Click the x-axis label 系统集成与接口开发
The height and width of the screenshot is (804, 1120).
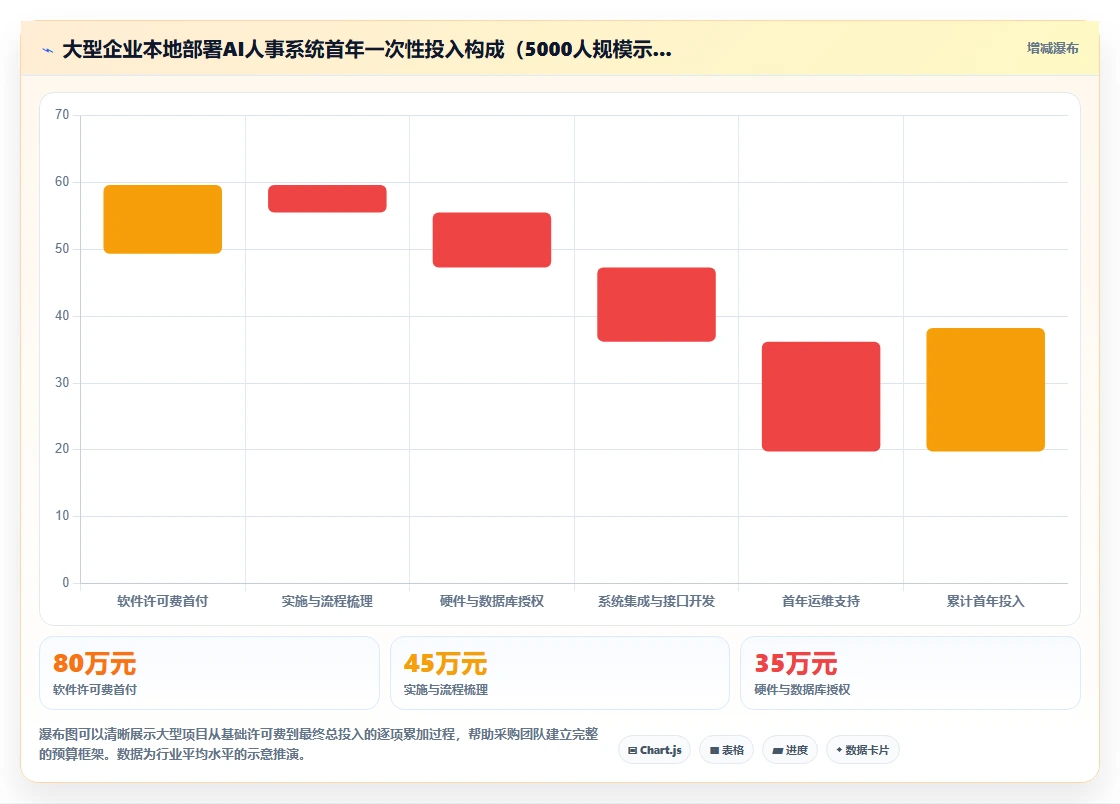(x=656, y=601)
